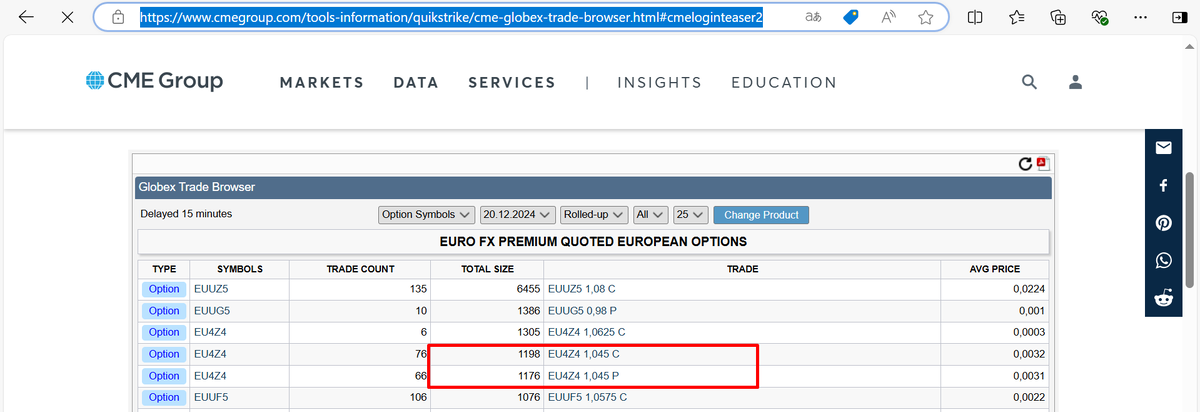This screenshot has width=1200, height=412.
Task: Click the Globex Trade Browser title
Action: tap(196, 186)
